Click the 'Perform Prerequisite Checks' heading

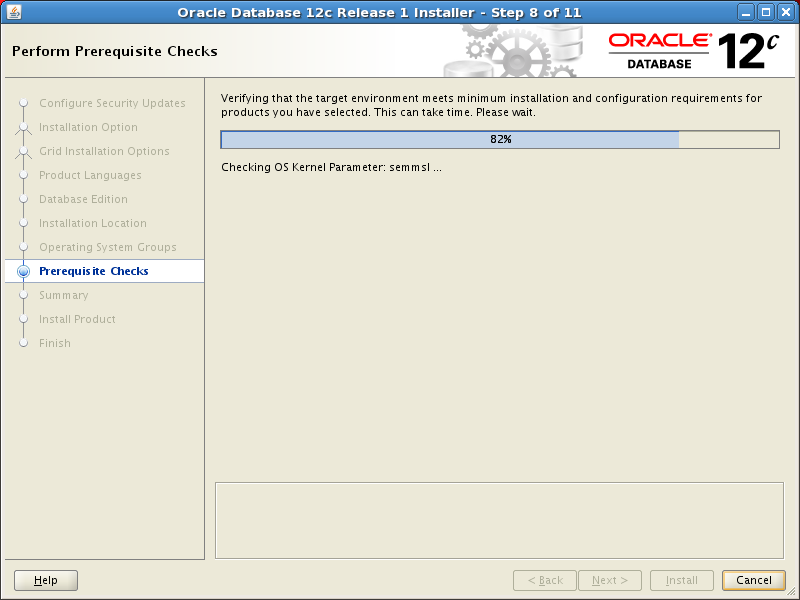[115, 51]
